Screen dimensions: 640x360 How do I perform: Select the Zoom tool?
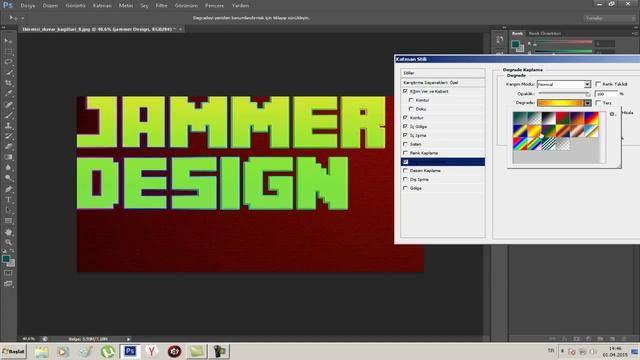(x=8, y=242)
